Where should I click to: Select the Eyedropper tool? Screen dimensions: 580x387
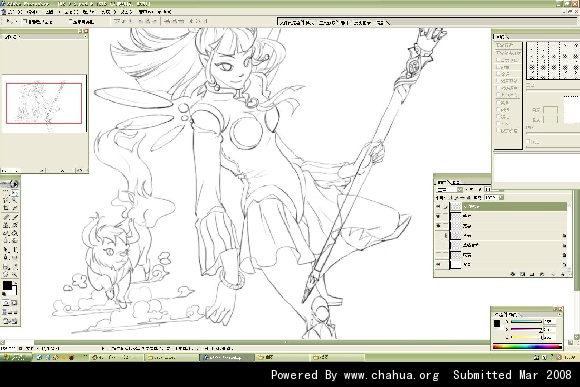pyautogui.click(x=15, y=267)
